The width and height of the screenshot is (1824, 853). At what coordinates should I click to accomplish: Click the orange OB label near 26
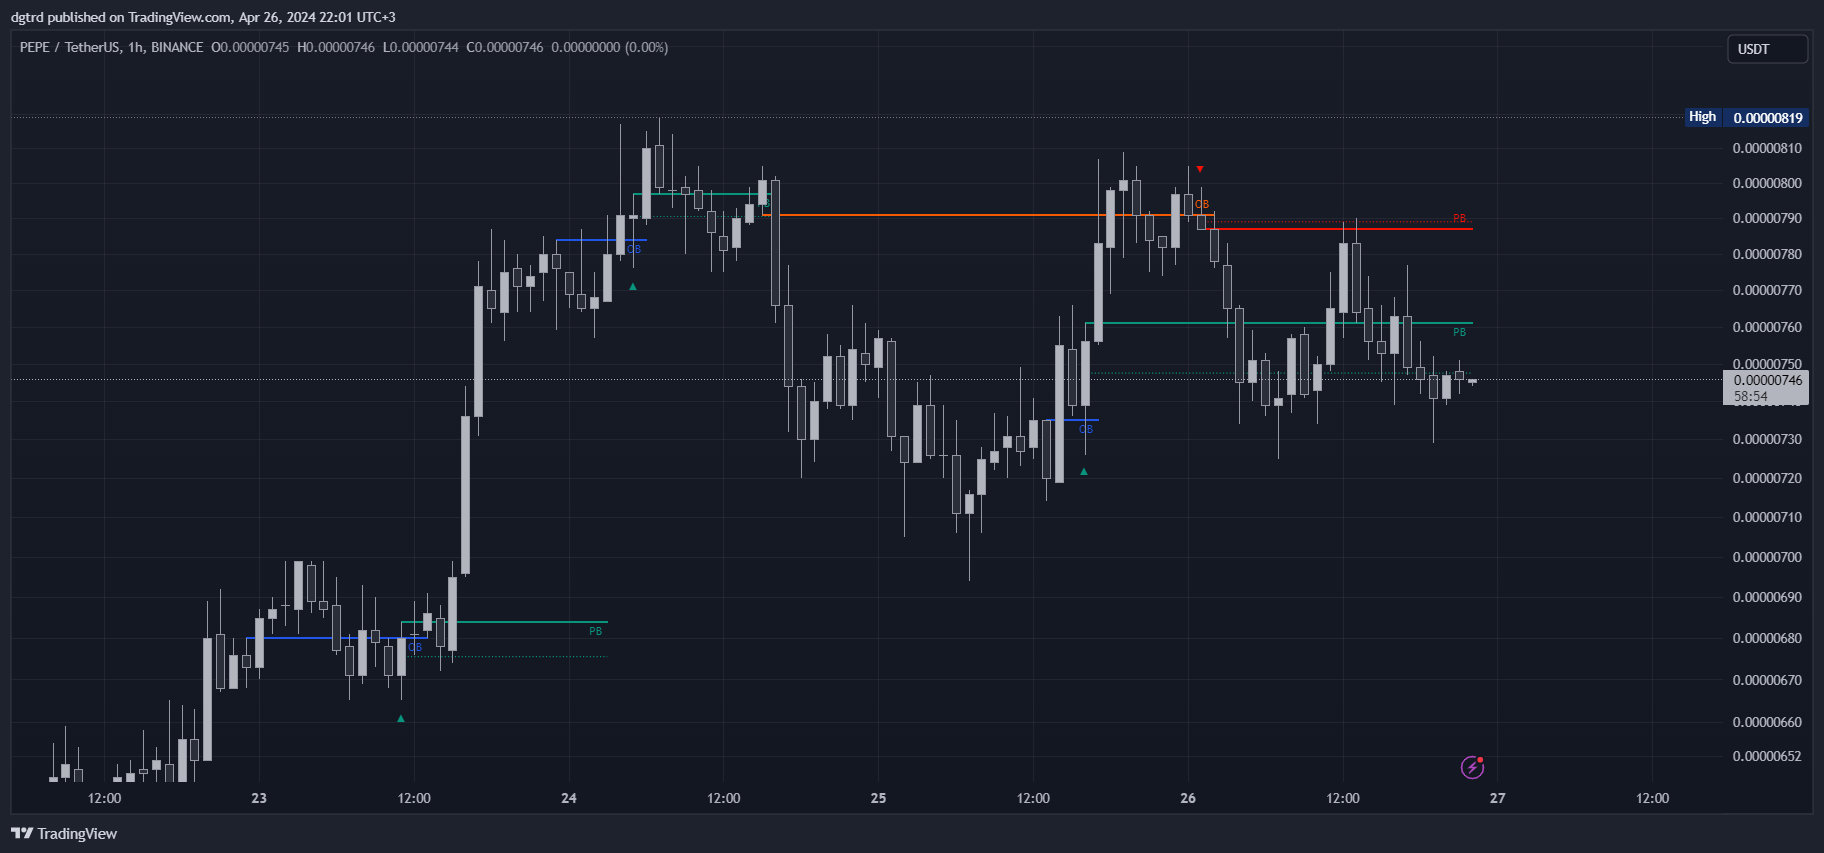click(x=1202, y=204)
